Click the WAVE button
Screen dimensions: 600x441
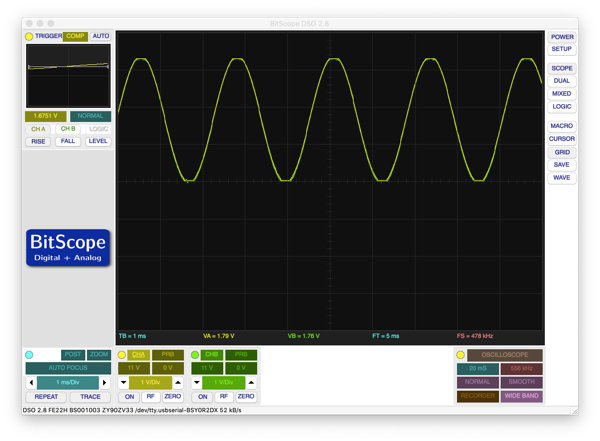click(562, 178)
